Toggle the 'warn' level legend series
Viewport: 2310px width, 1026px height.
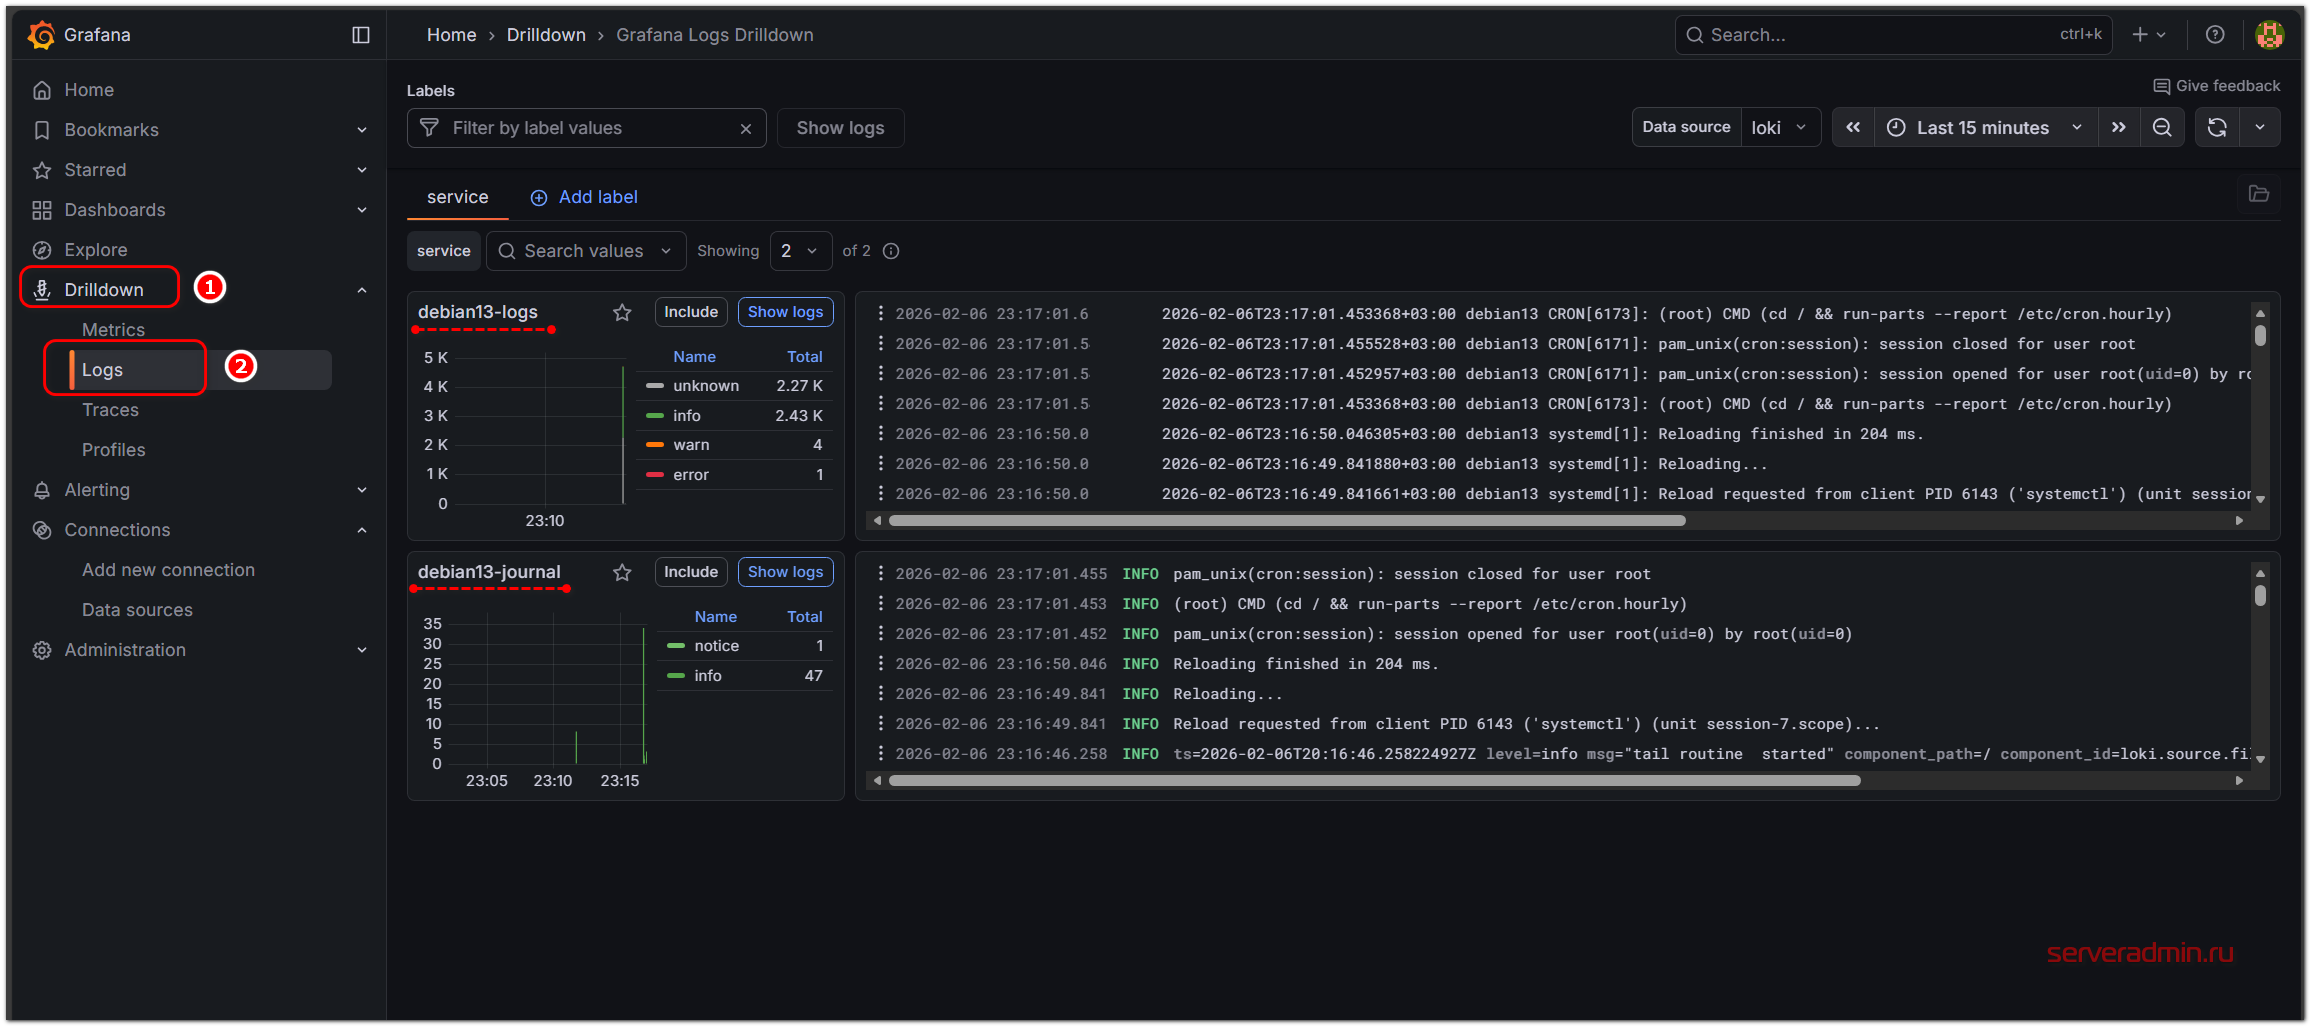691,445
